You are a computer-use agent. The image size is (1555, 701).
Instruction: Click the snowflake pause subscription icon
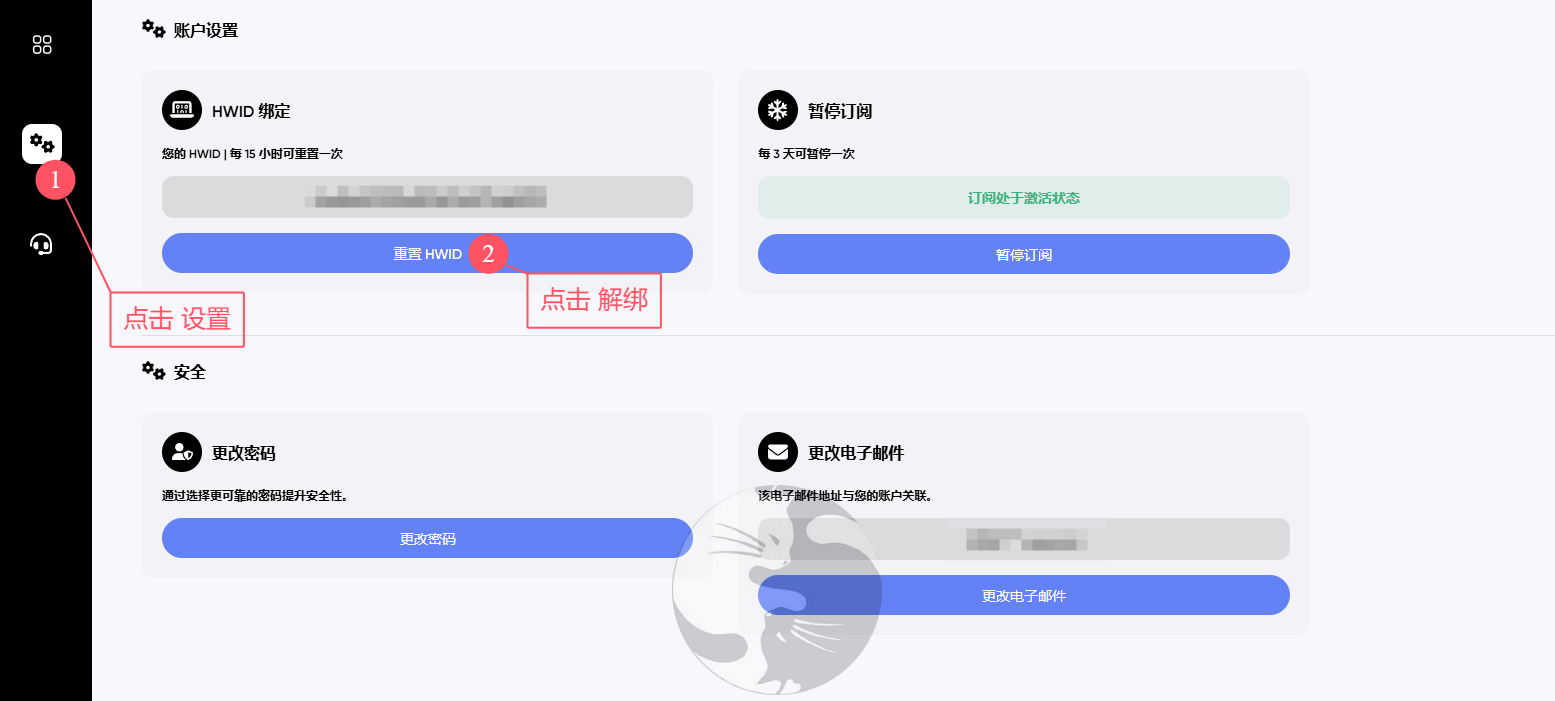tap(778, 110)
